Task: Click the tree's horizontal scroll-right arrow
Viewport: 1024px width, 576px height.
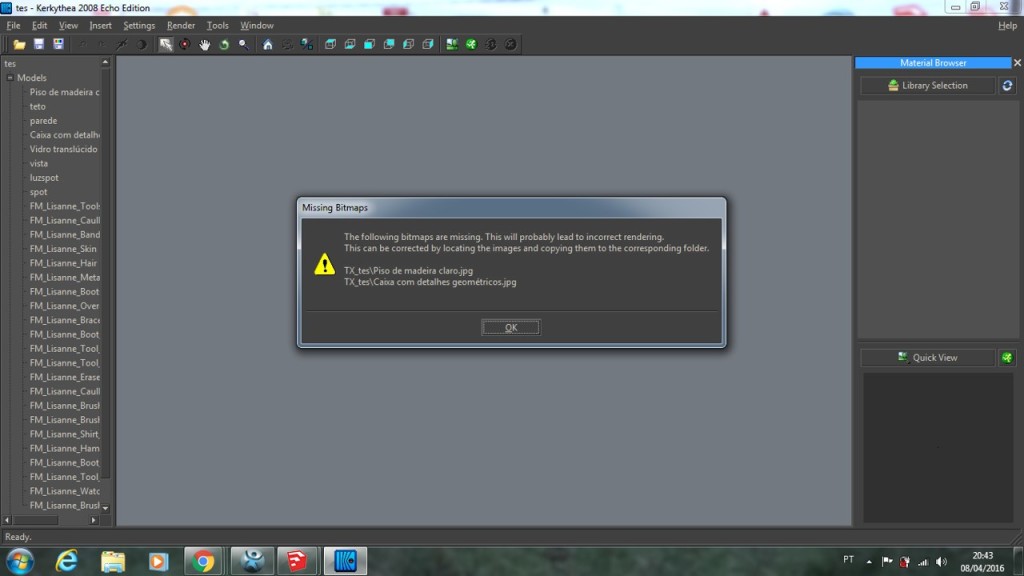Action: coord(93,520)
